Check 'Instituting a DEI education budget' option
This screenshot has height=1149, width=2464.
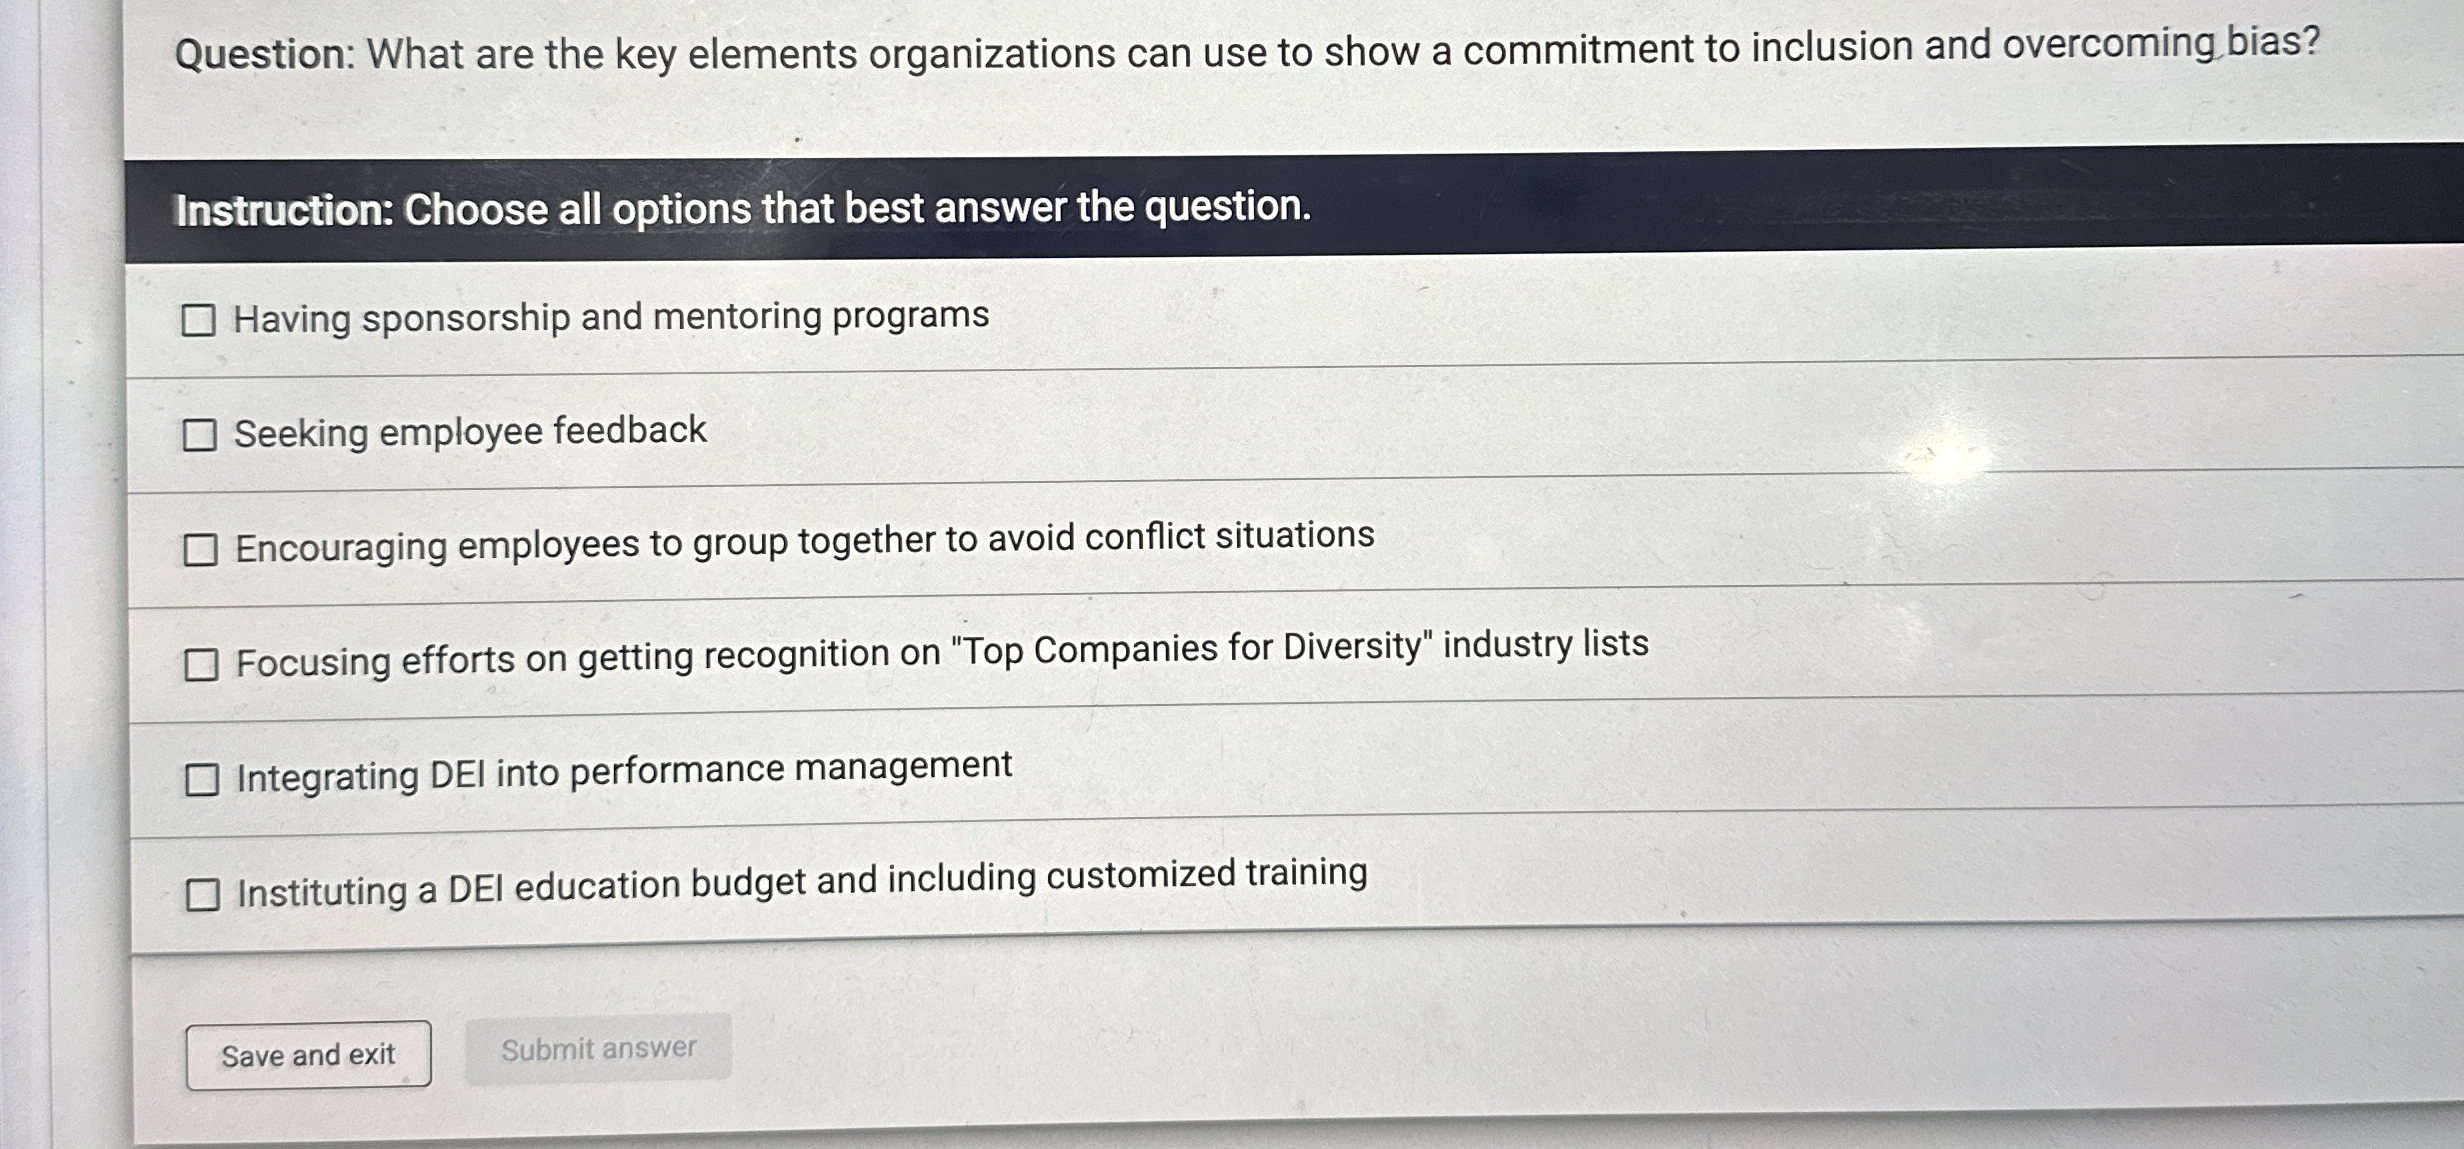click(201, 894)
